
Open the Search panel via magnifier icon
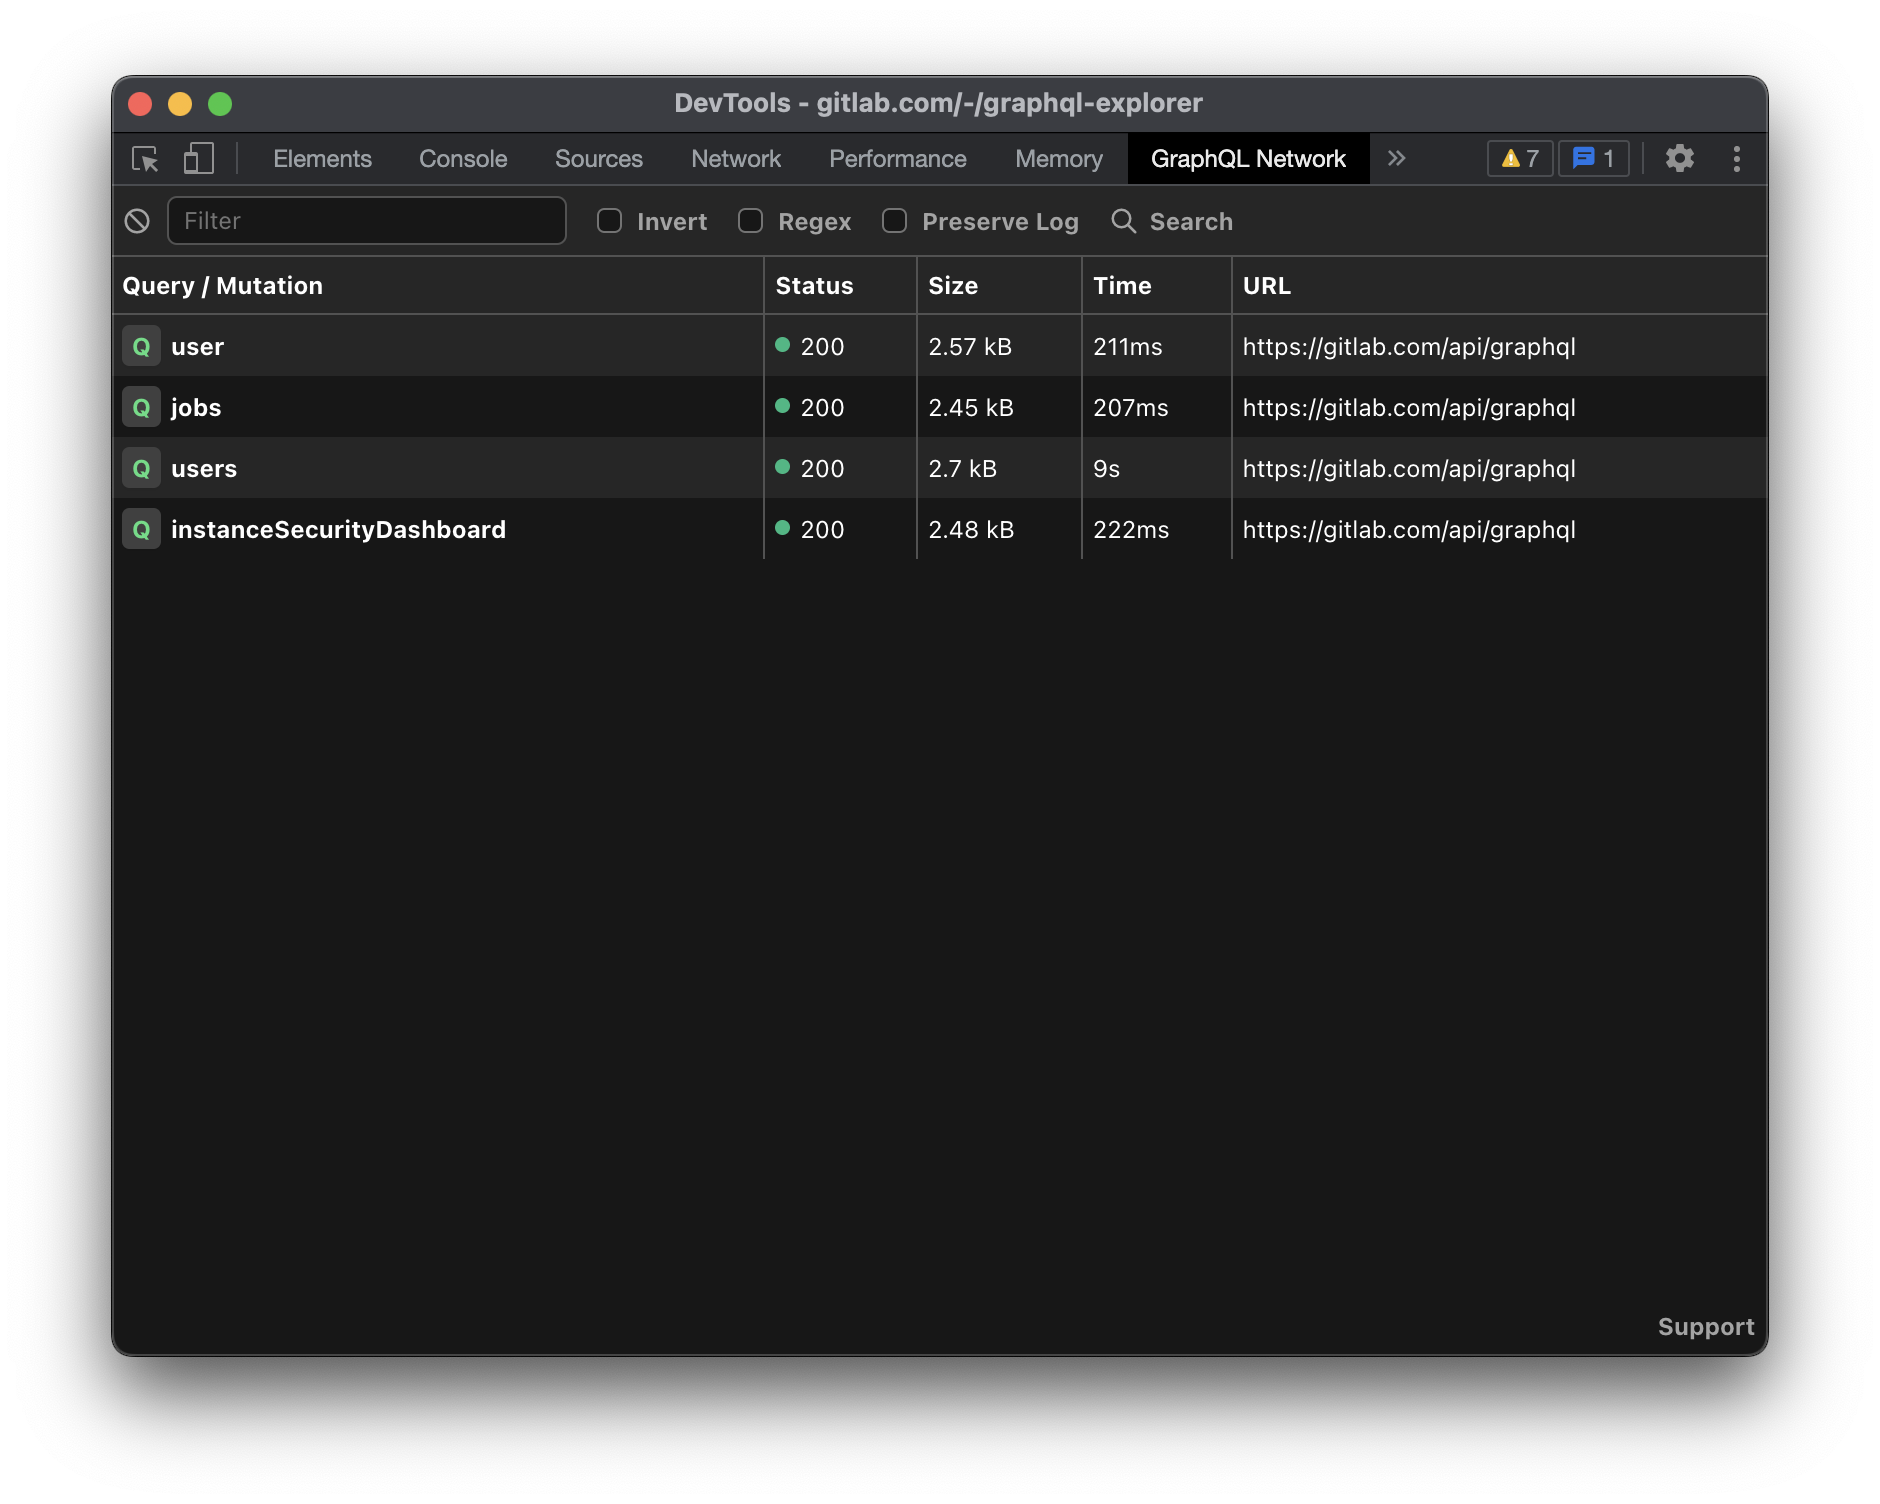click(1124, 221)
